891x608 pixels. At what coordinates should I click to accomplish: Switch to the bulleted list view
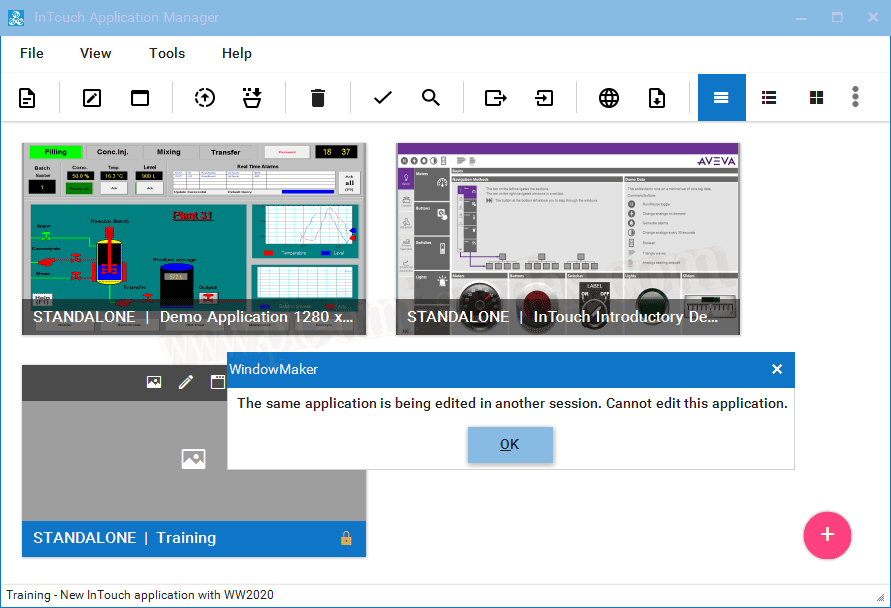(x=769, y=98)
